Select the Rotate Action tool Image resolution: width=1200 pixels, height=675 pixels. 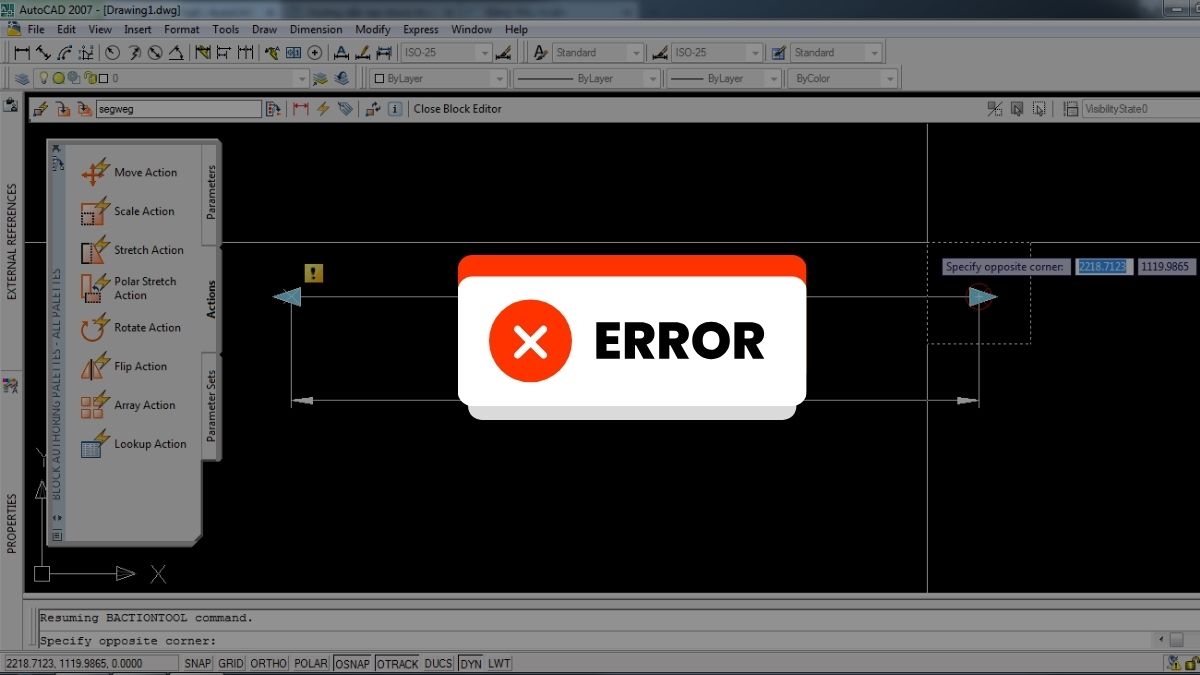tap(130, 327)
